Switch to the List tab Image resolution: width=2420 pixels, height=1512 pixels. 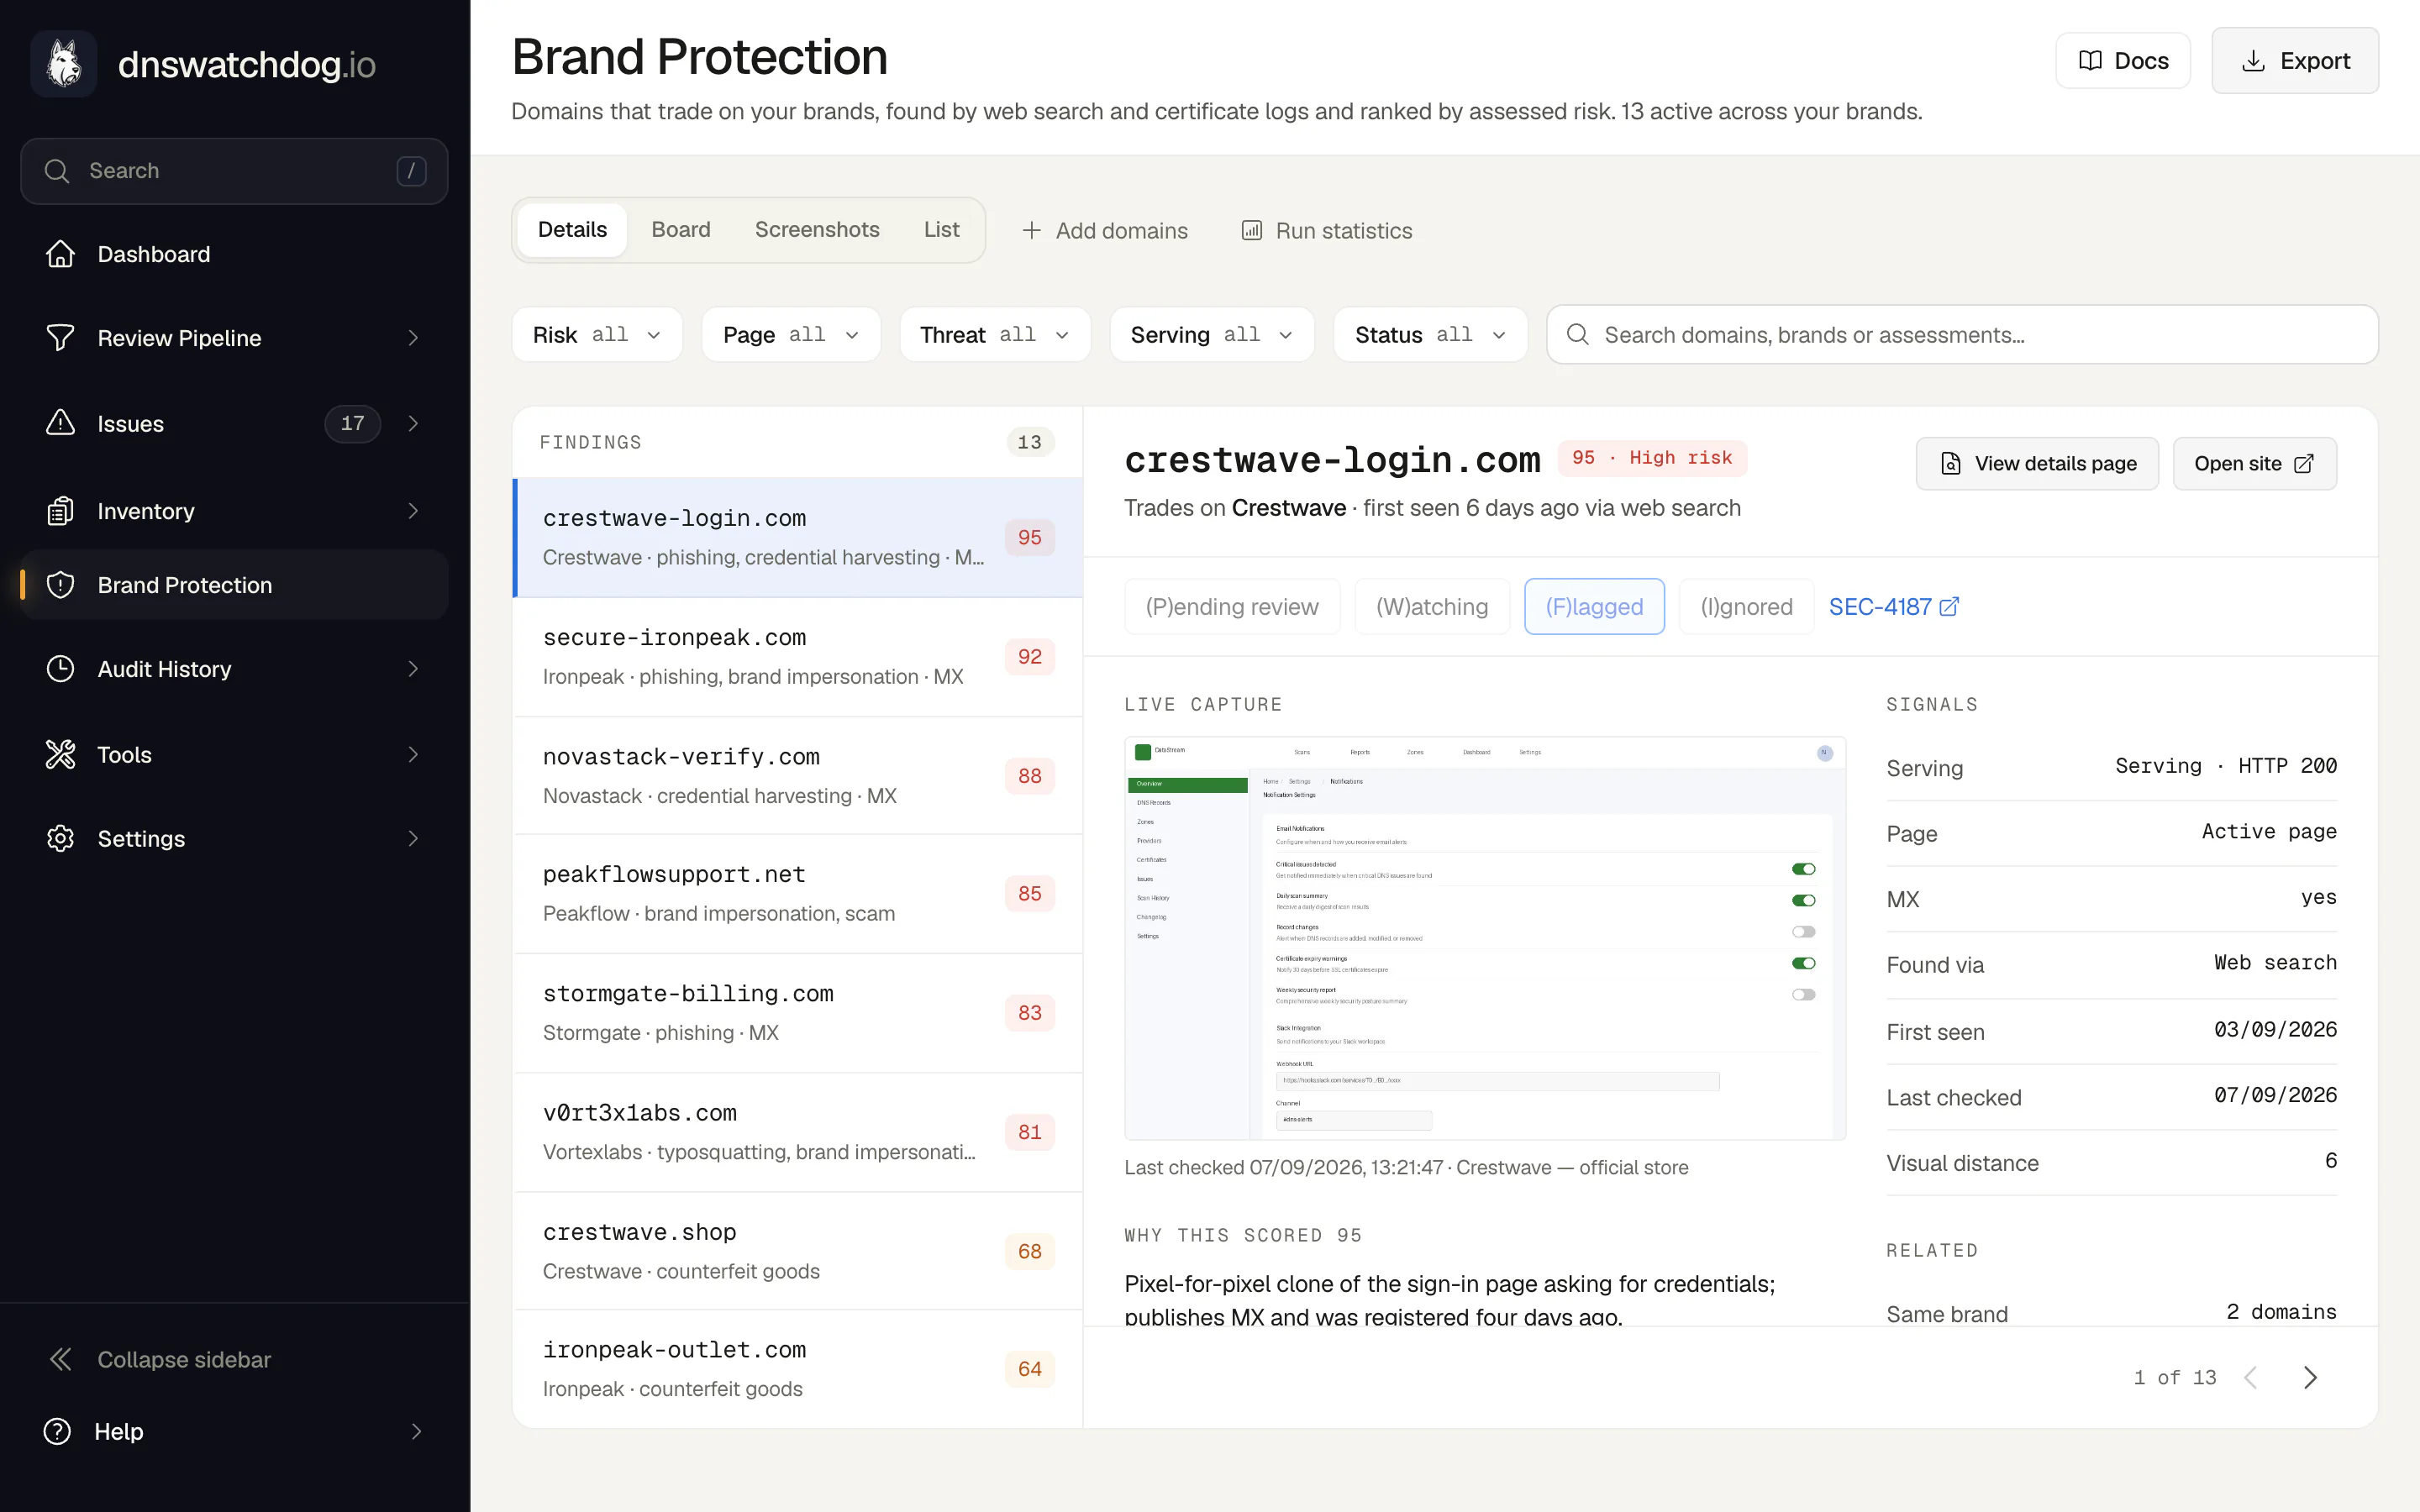click(941, 230)
